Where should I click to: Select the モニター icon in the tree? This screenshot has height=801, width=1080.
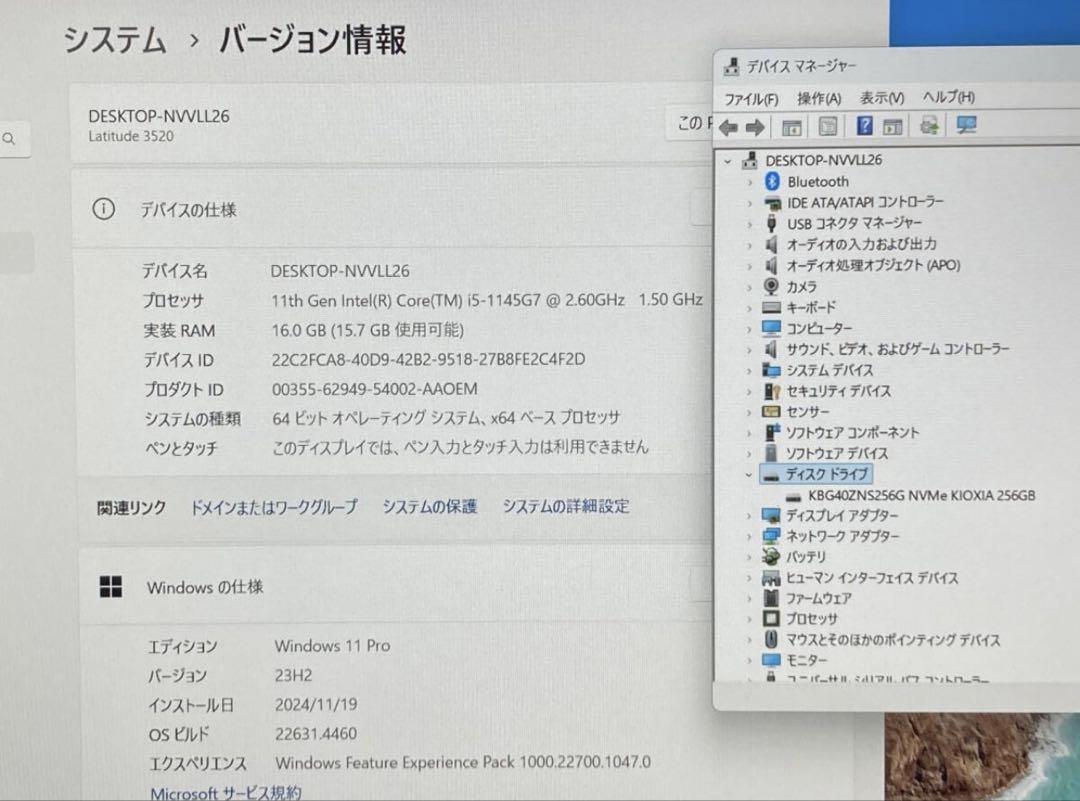tap(771, 660)
